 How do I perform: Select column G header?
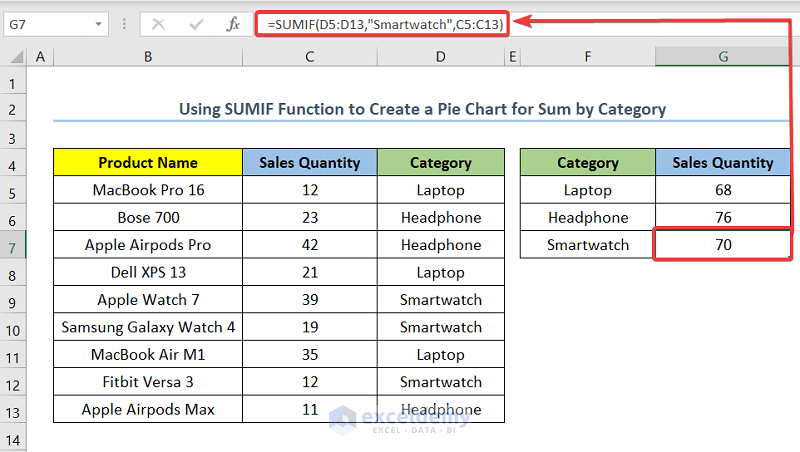tap(722, 58)
